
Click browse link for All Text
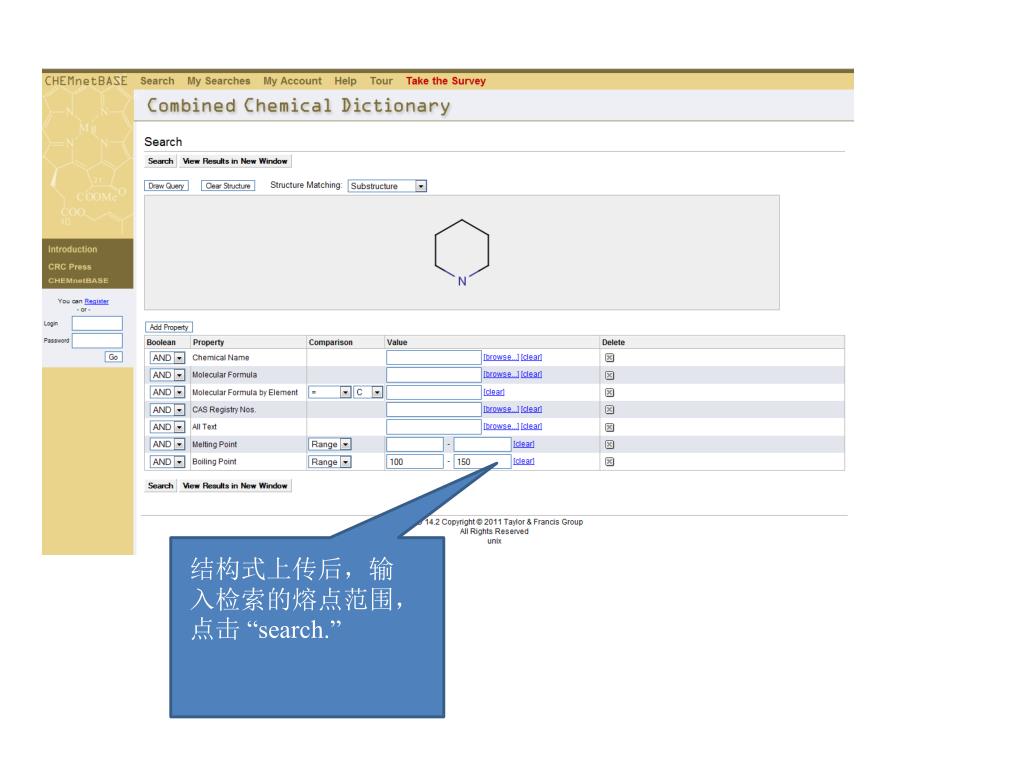pos(501,426)
